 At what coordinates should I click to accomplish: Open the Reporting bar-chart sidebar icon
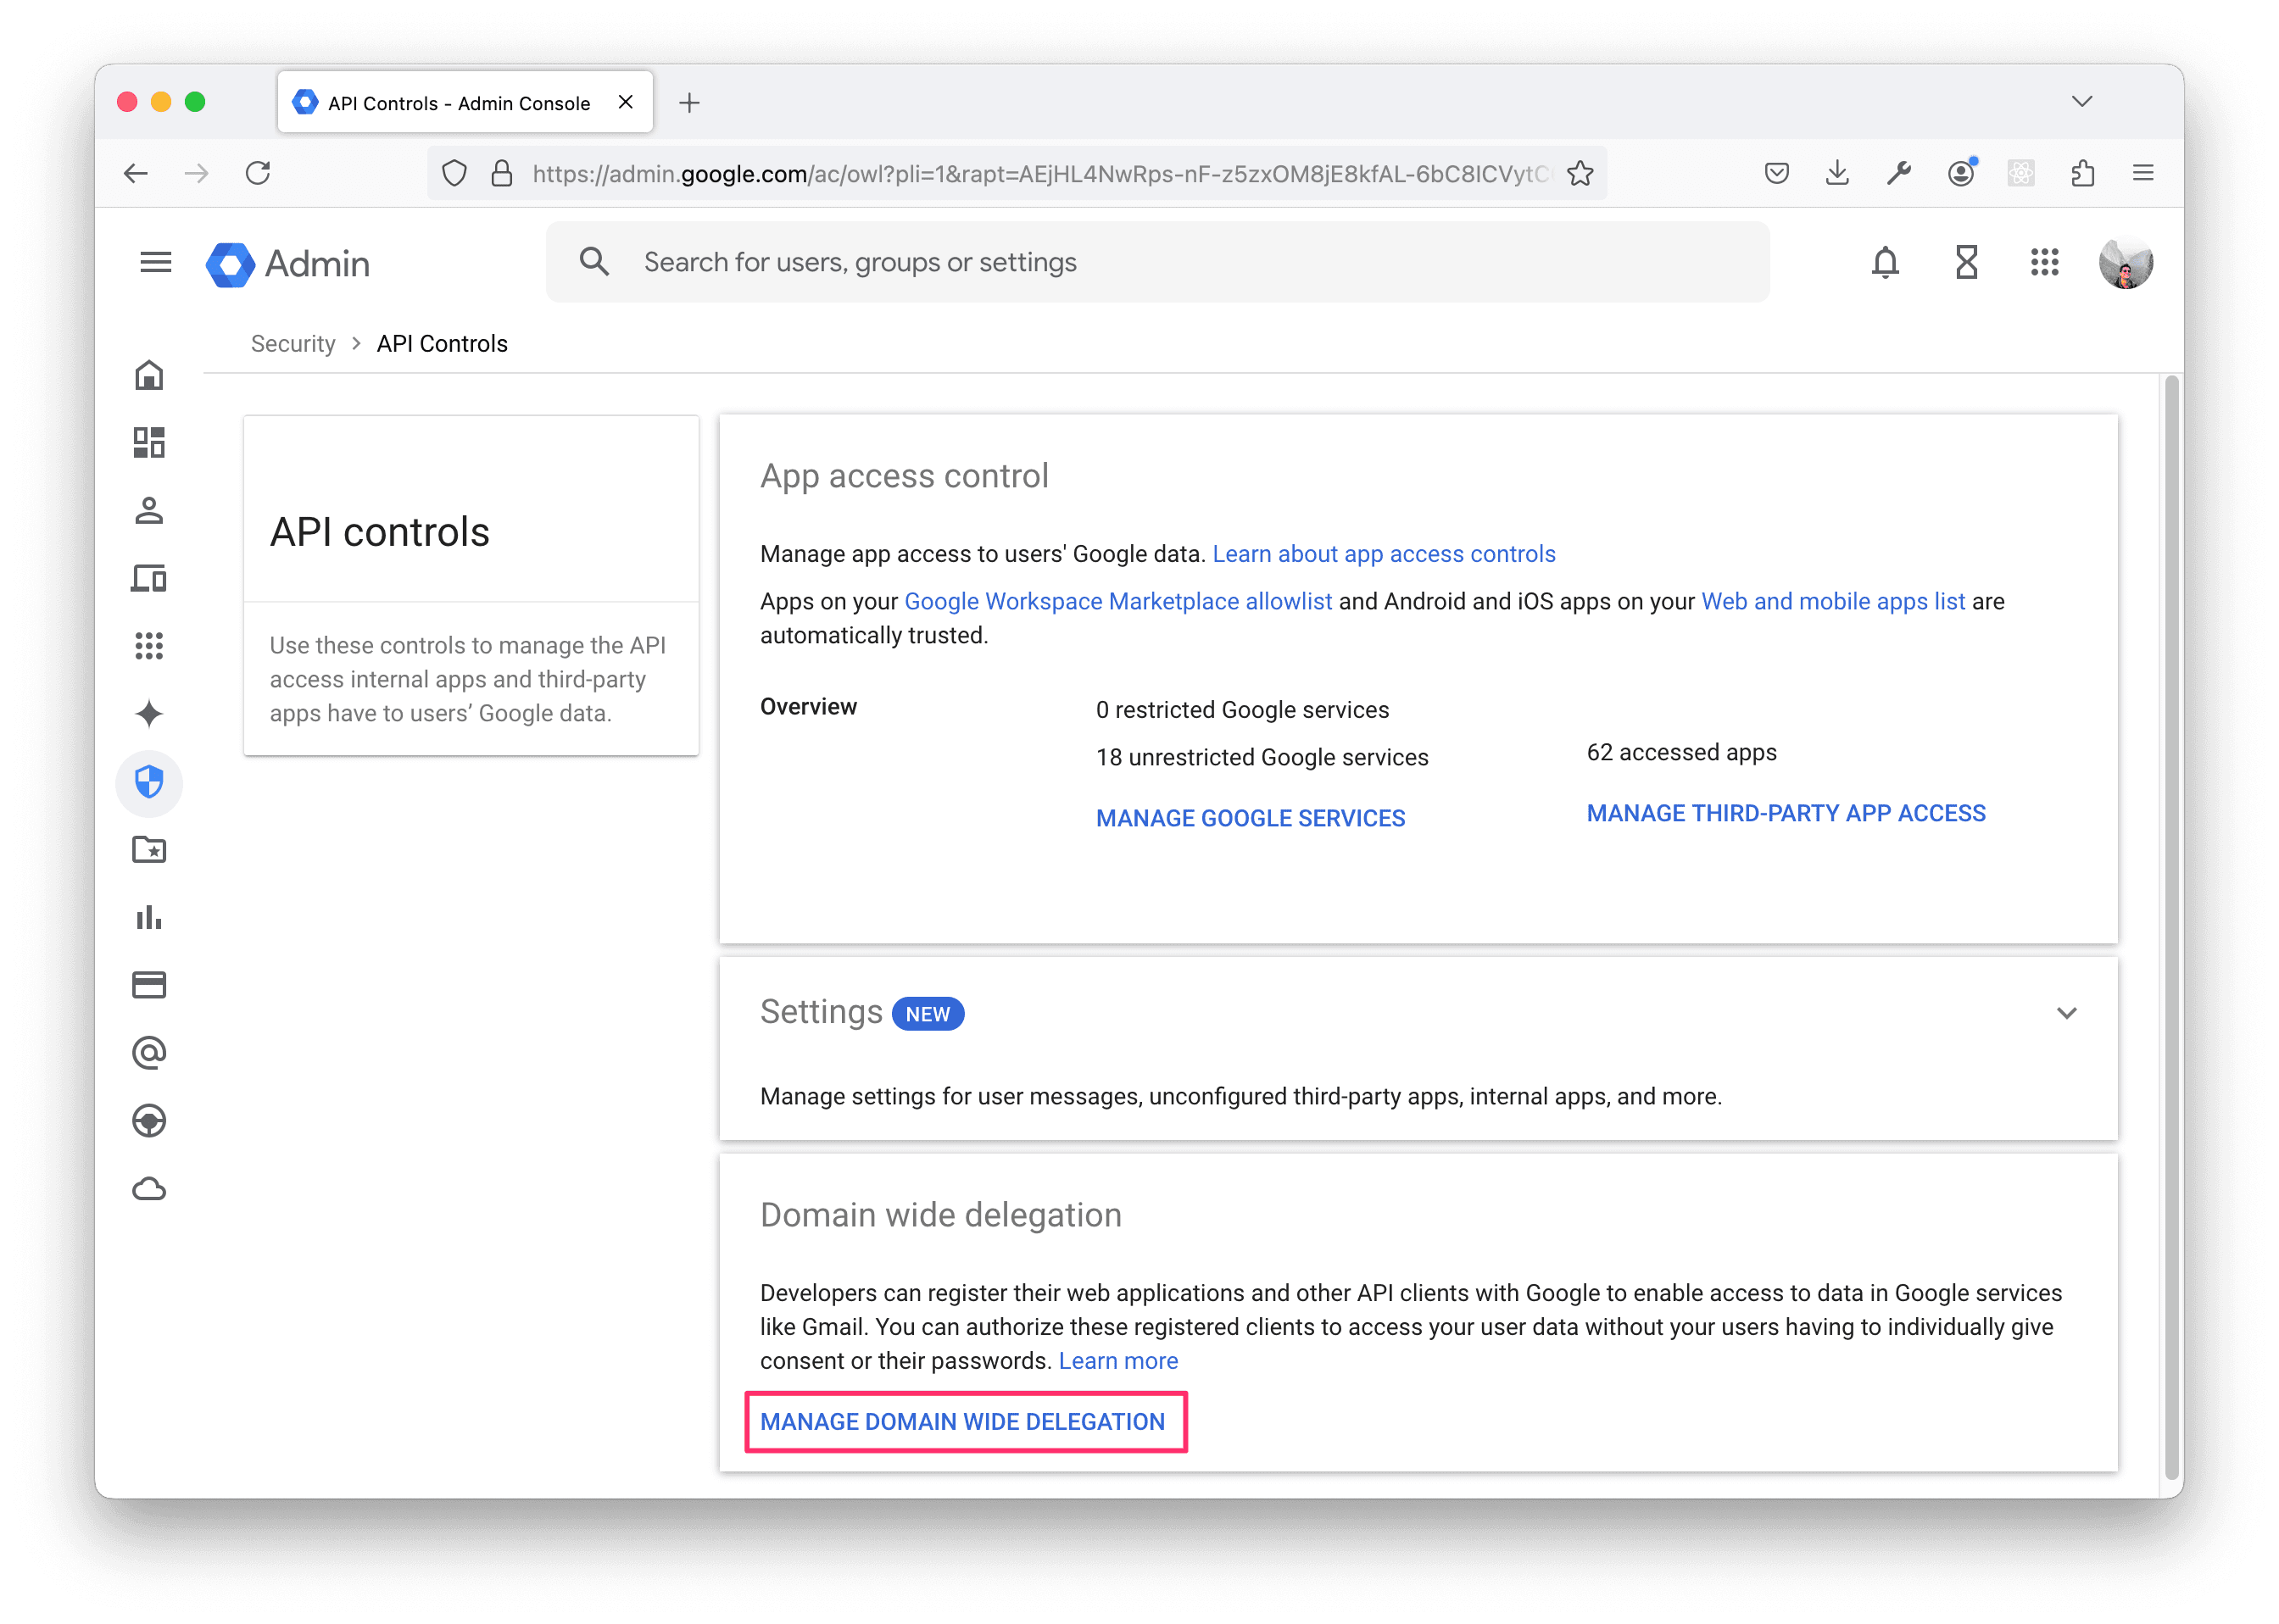click(149, 918)
